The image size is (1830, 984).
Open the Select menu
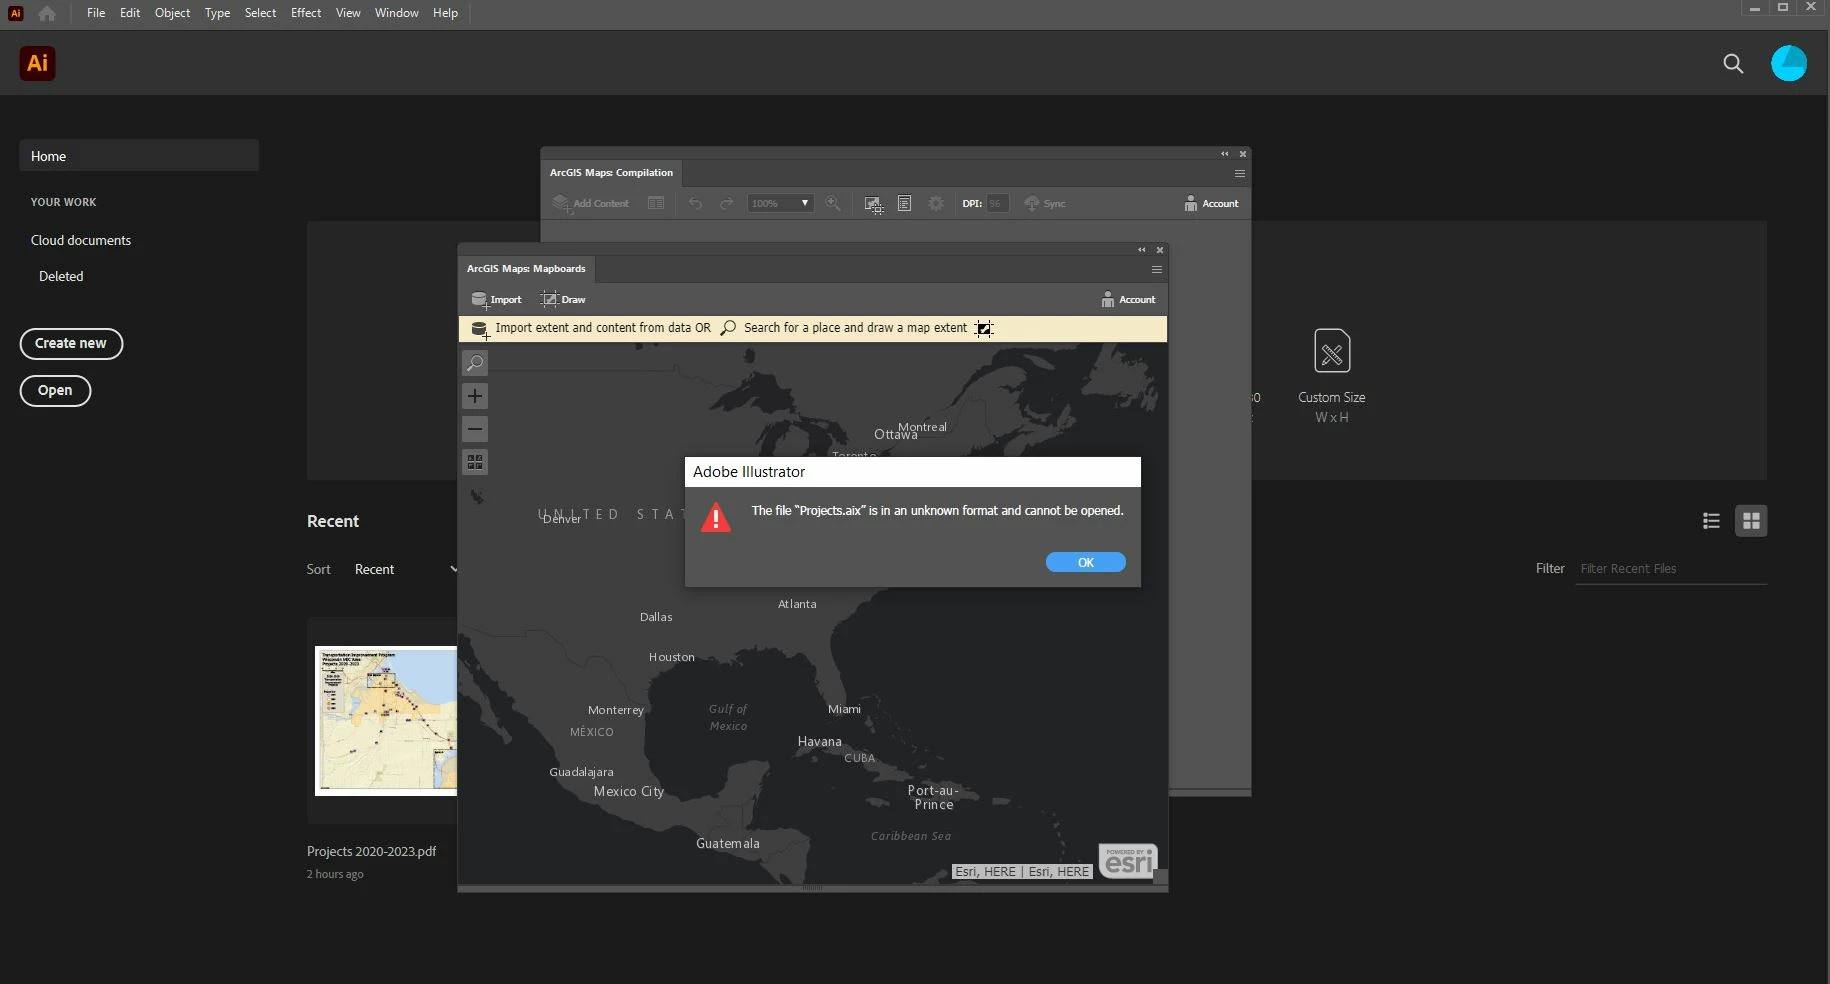pos(260,13)
